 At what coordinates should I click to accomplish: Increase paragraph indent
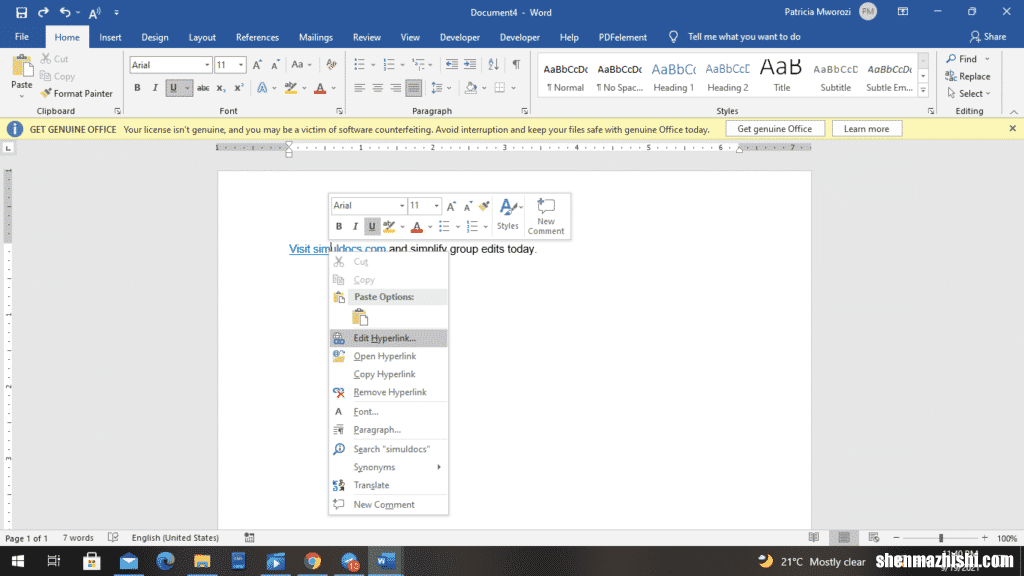[x=470, y=64]
